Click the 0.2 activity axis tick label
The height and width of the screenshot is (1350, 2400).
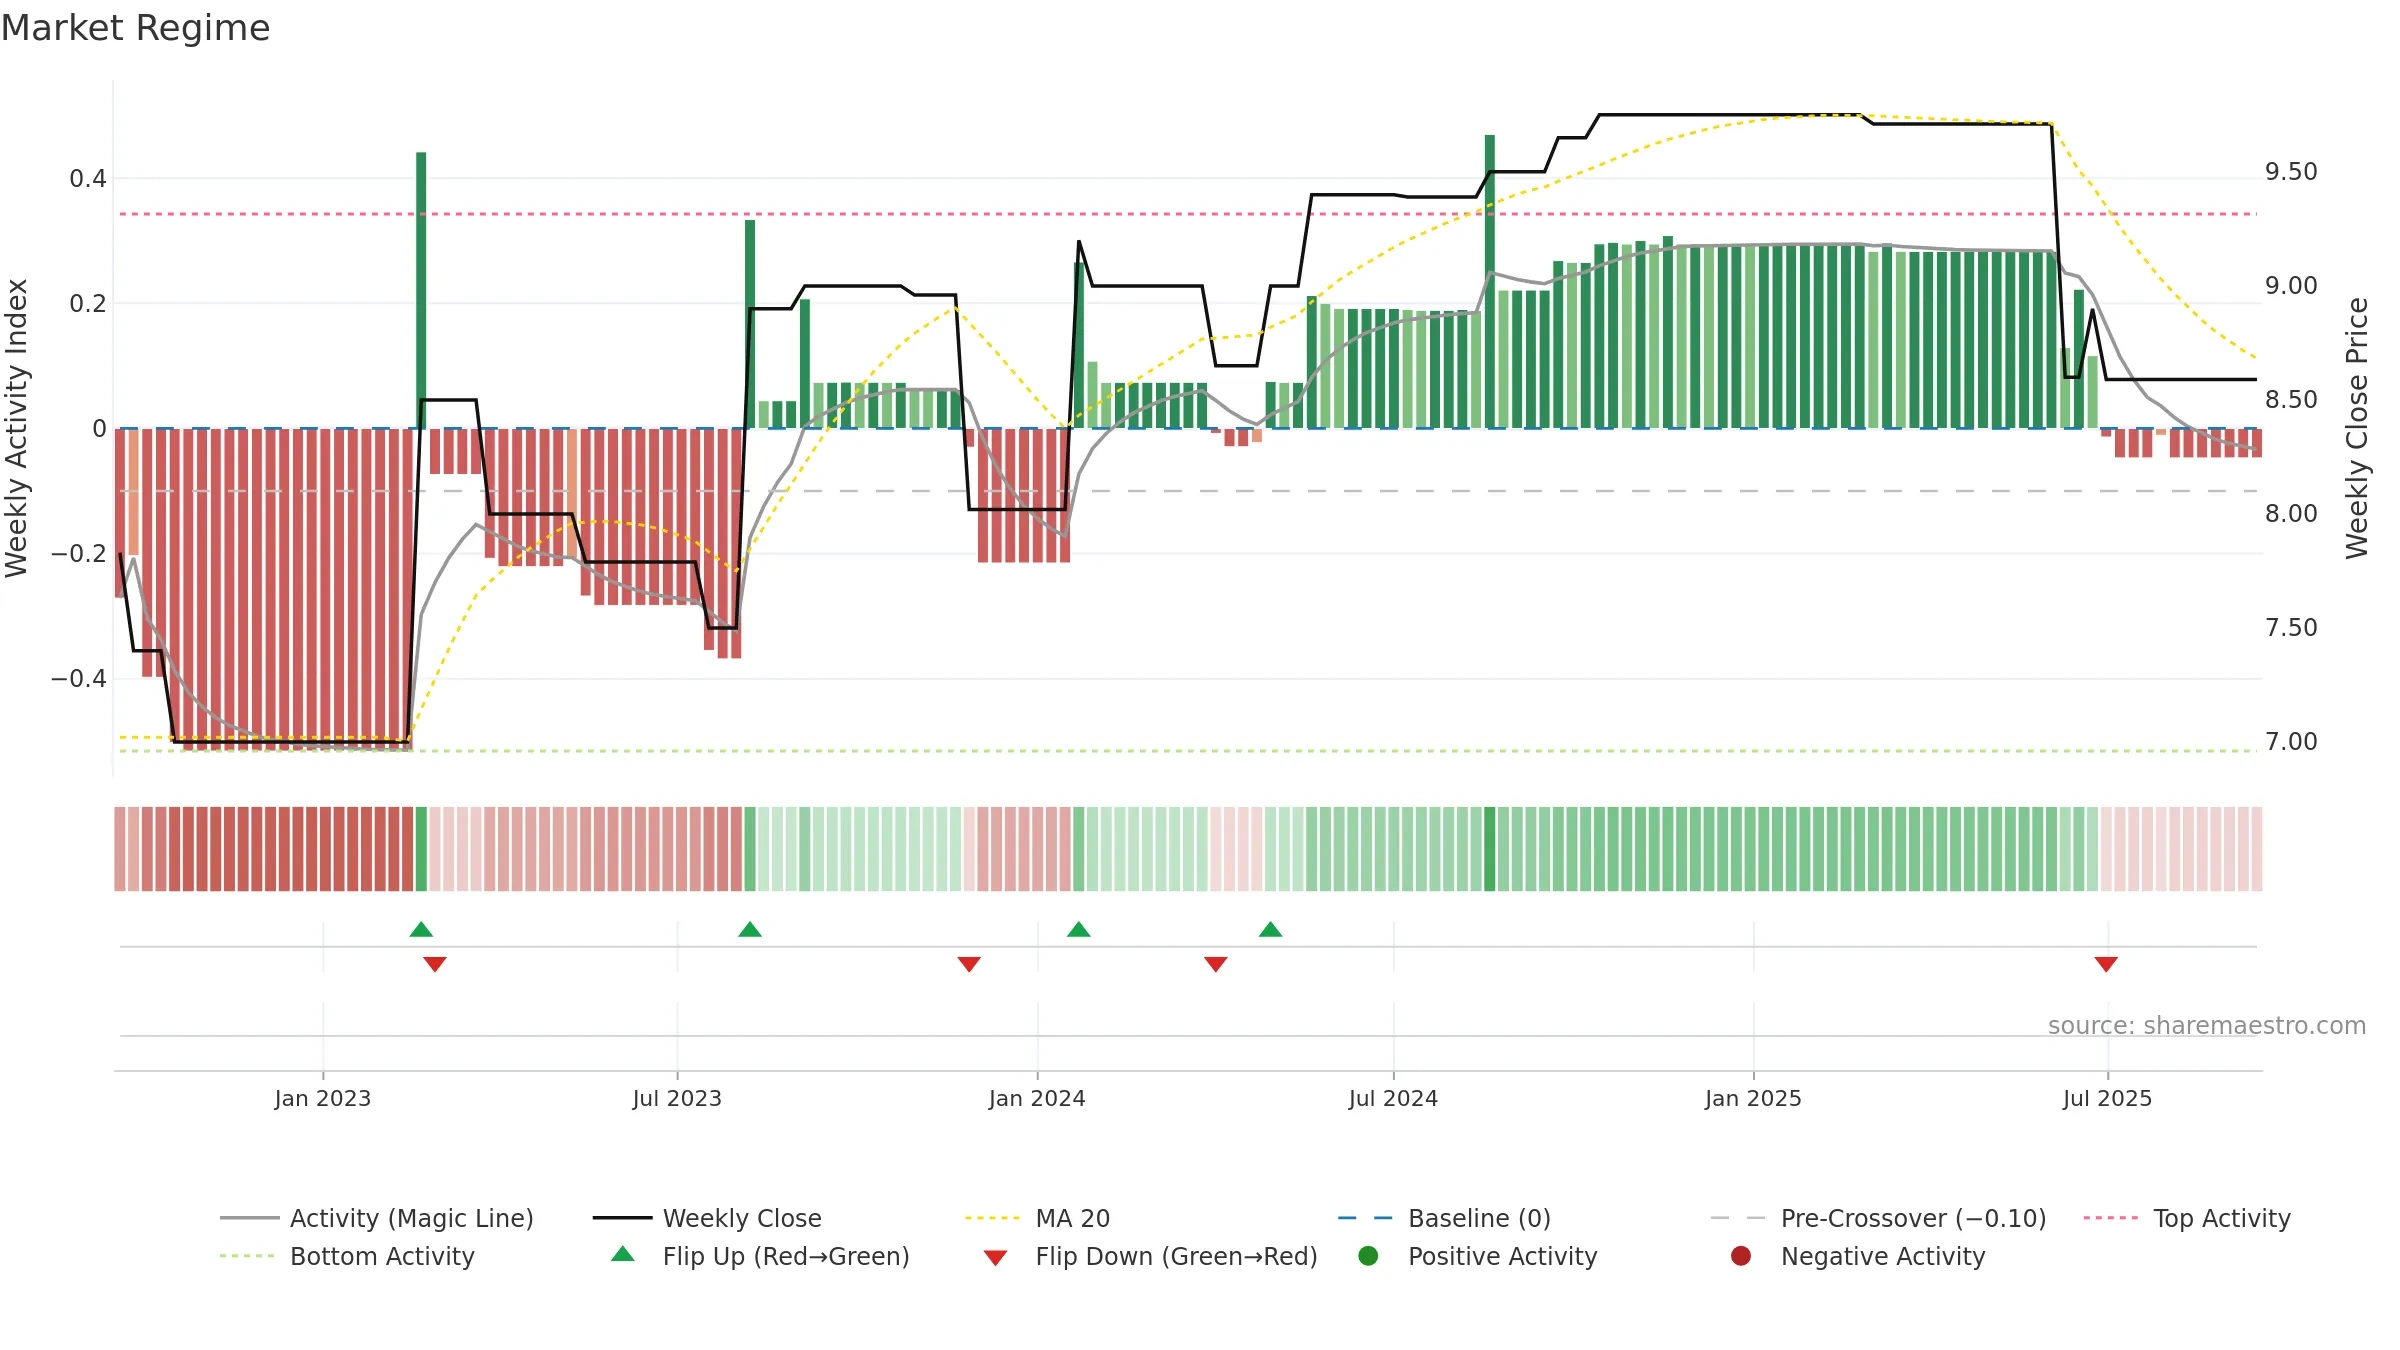point(88,304)
